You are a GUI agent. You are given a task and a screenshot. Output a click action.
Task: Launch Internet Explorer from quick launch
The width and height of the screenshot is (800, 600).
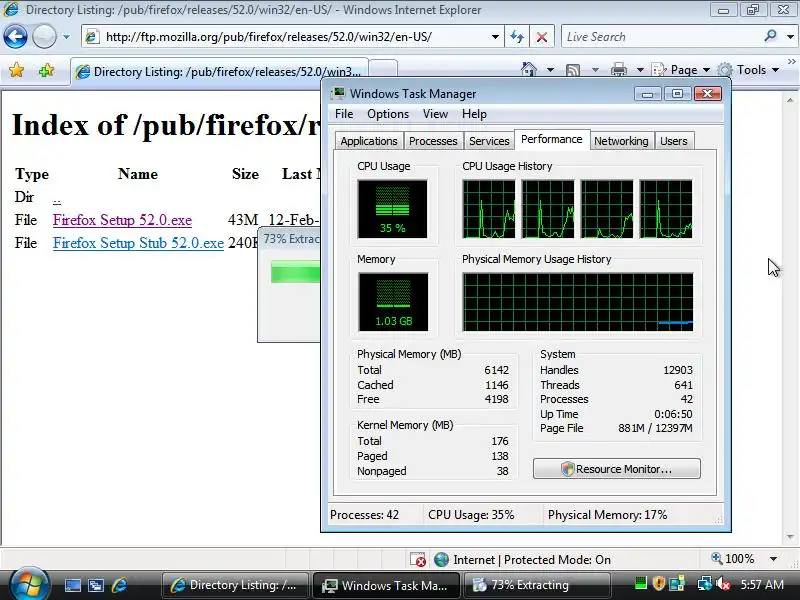pos(119,585)
